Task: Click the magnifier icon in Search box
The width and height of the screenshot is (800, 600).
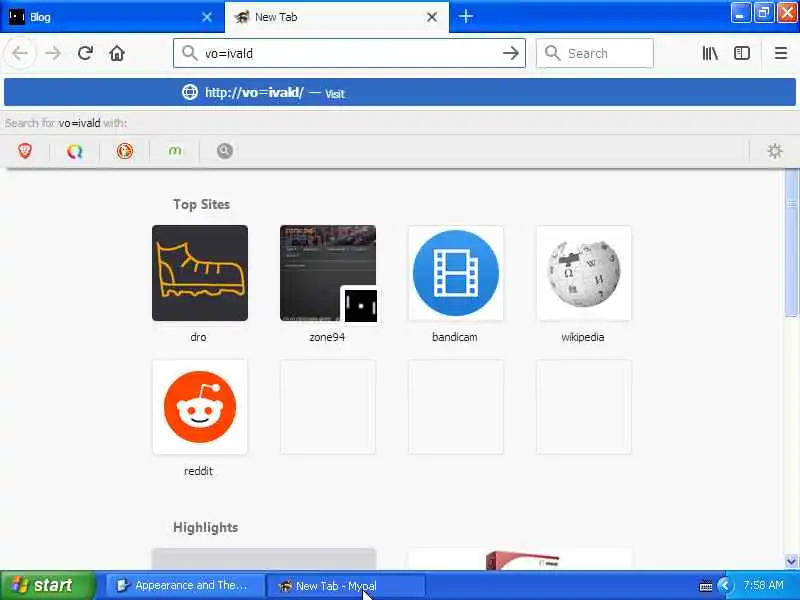Action: [x=552, y=53]
